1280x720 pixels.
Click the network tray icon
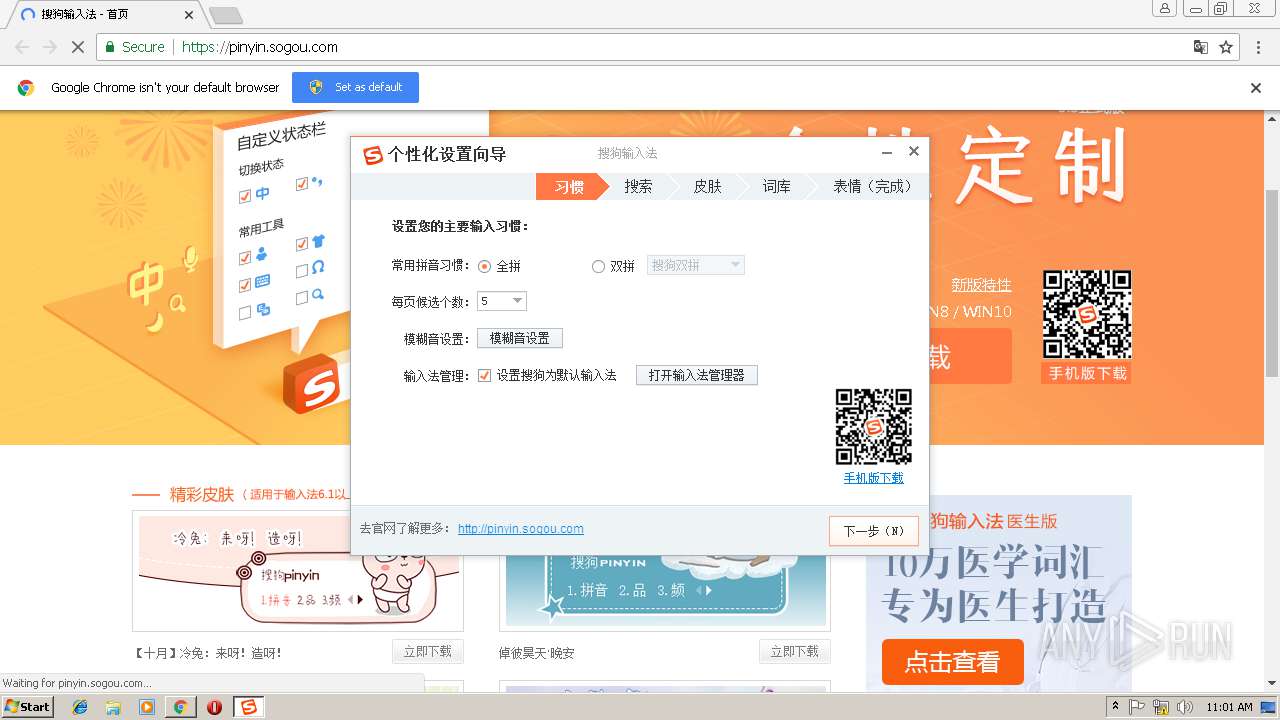[1161, 707]
